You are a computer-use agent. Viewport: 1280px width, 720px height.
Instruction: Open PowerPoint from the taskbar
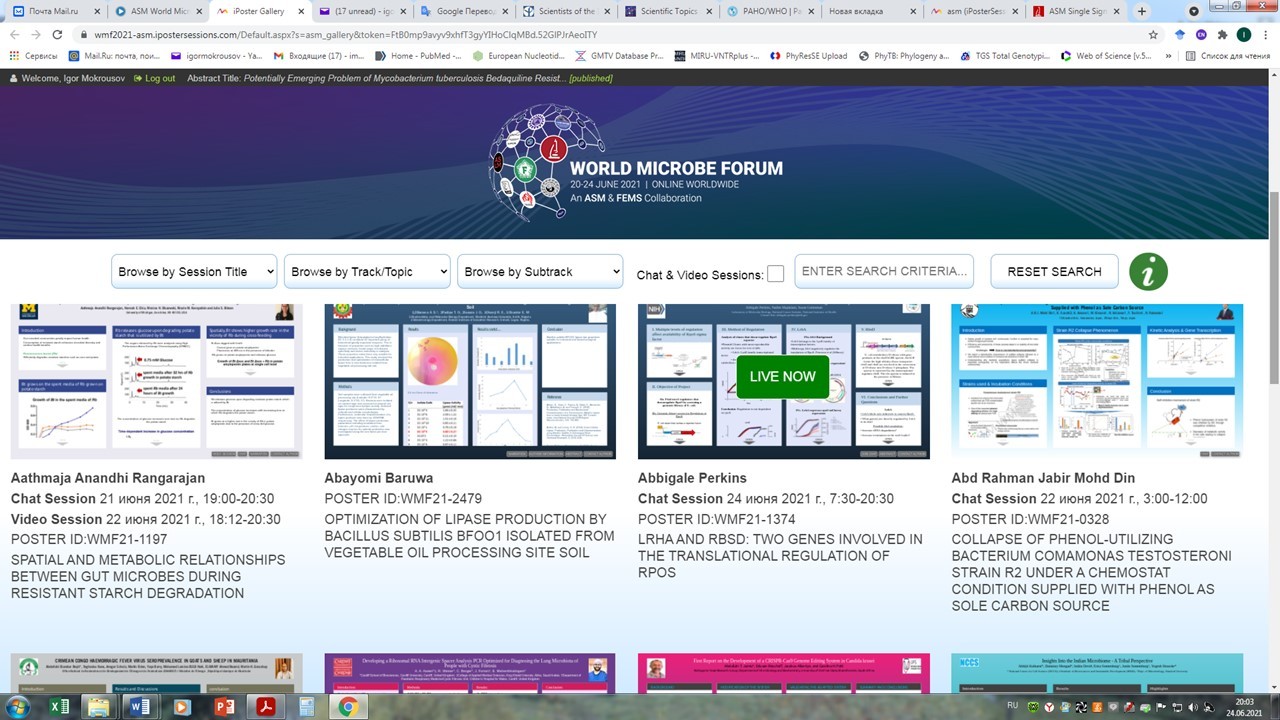pyautogui.click(x=224, y=707)
